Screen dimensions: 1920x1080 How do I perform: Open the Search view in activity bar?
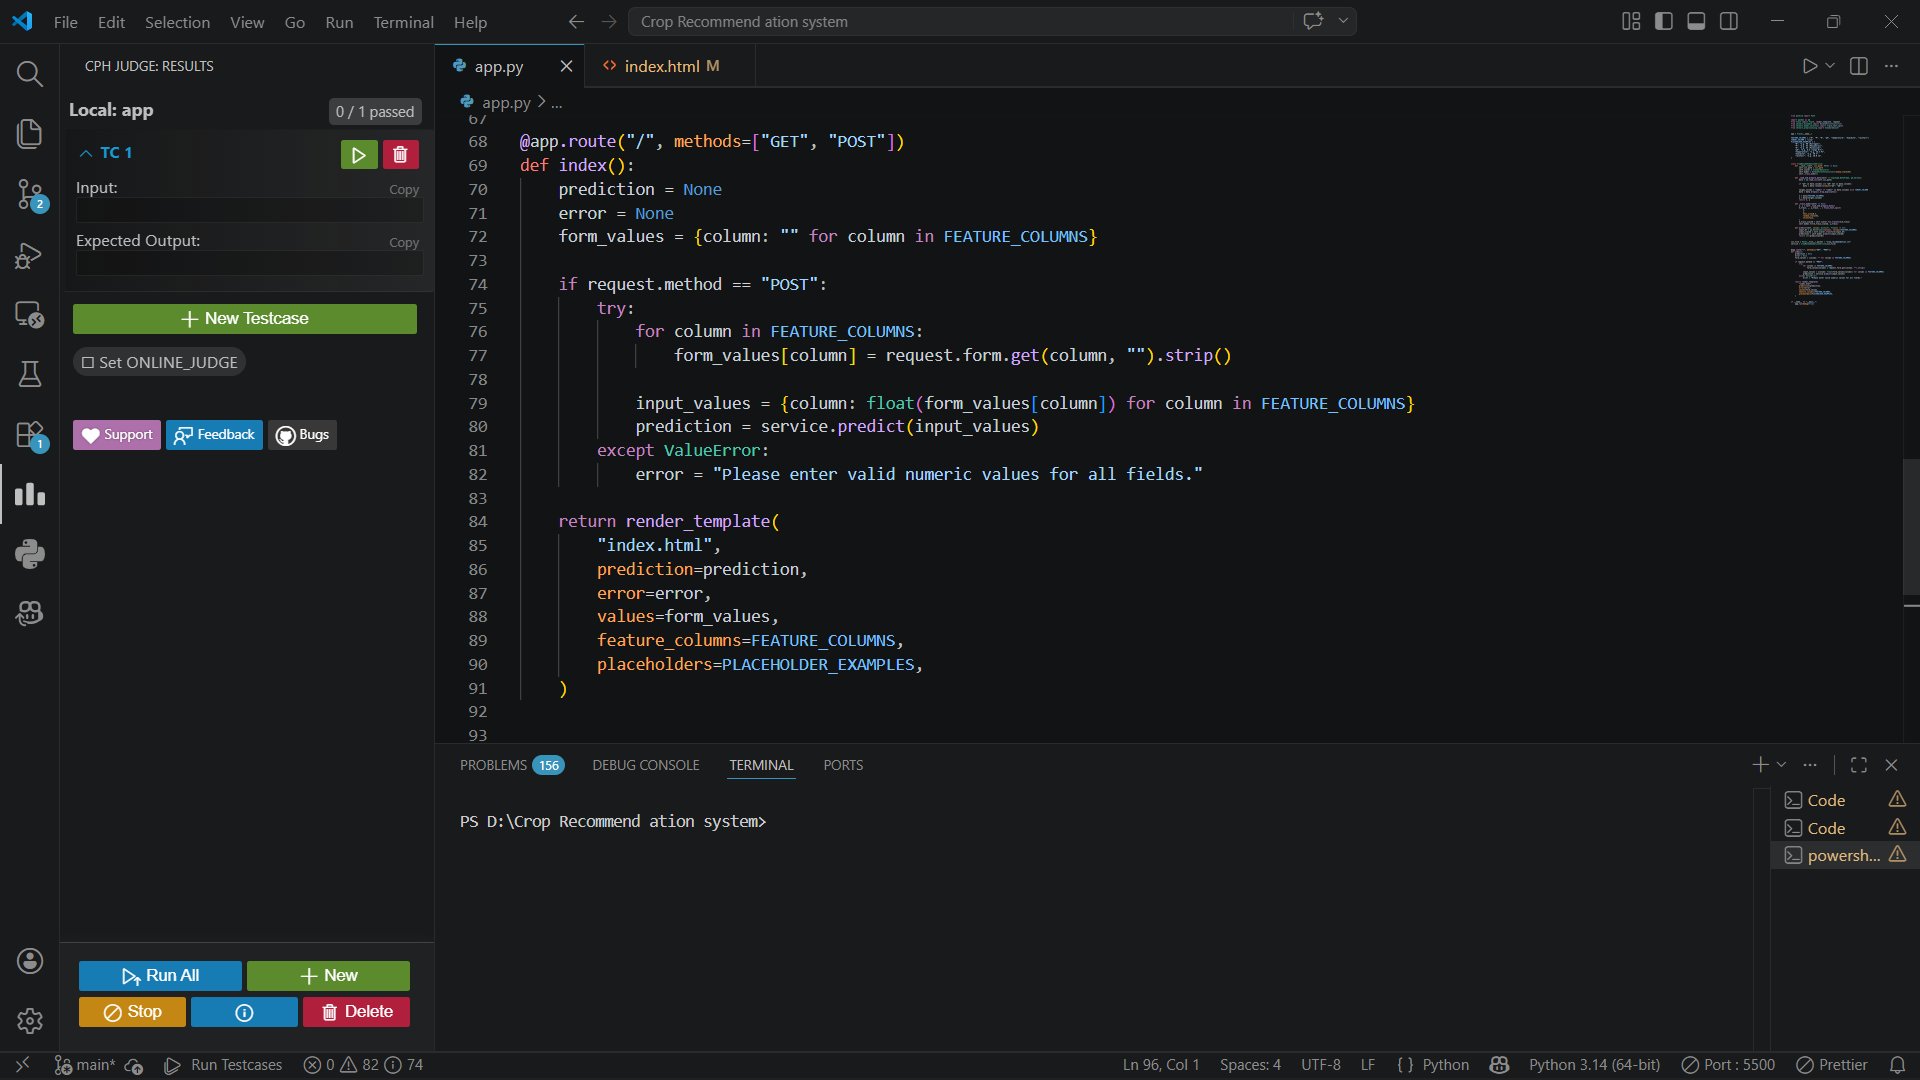click(x=29, y=73)
